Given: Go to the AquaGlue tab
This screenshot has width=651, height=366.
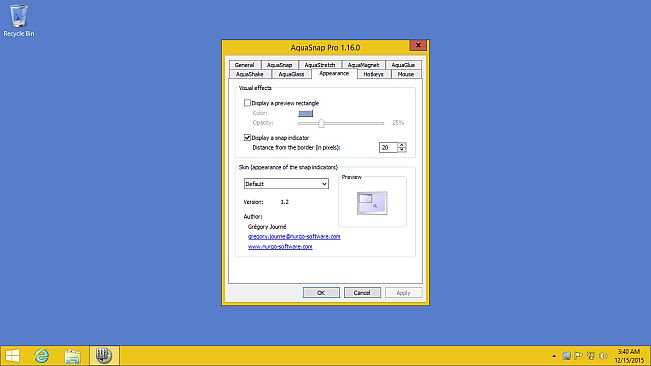Looking at the screenshot, I should [x=403, y=65].
